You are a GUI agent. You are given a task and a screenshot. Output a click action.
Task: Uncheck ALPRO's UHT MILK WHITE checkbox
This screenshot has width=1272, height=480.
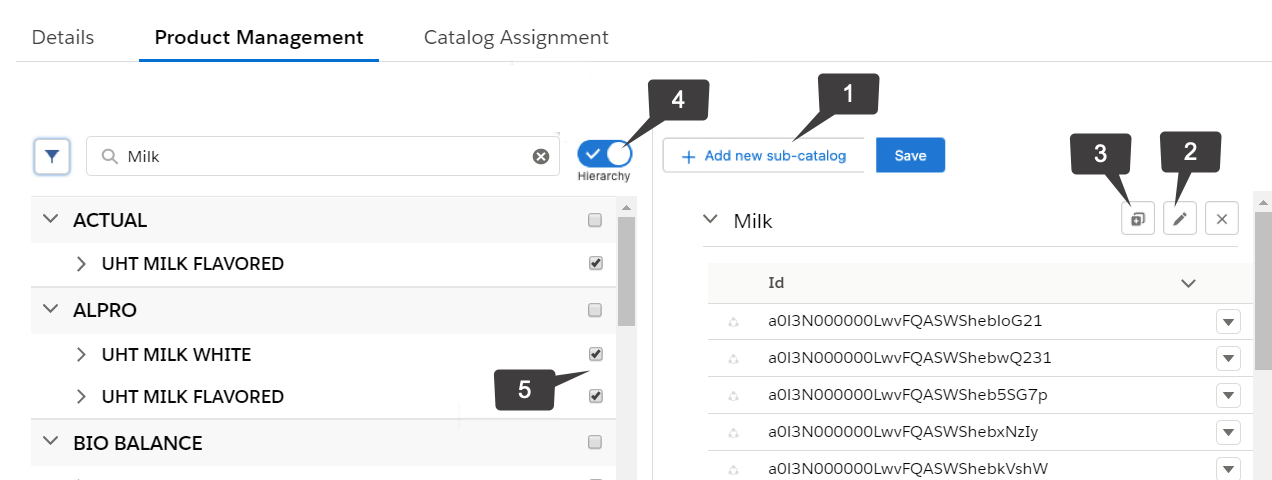click(596, 354)
